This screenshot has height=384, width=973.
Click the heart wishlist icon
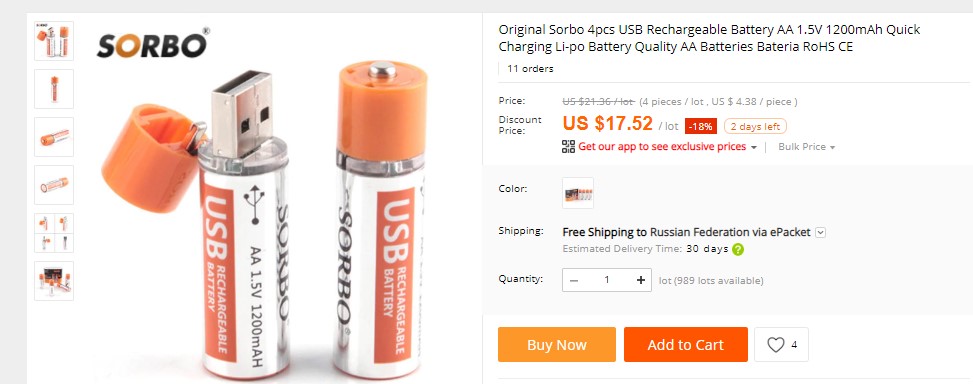[776, 344]
